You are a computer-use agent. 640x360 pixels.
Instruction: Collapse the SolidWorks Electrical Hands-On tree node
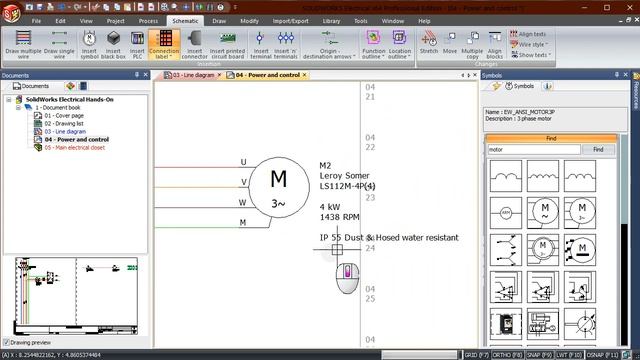[9, 100]
